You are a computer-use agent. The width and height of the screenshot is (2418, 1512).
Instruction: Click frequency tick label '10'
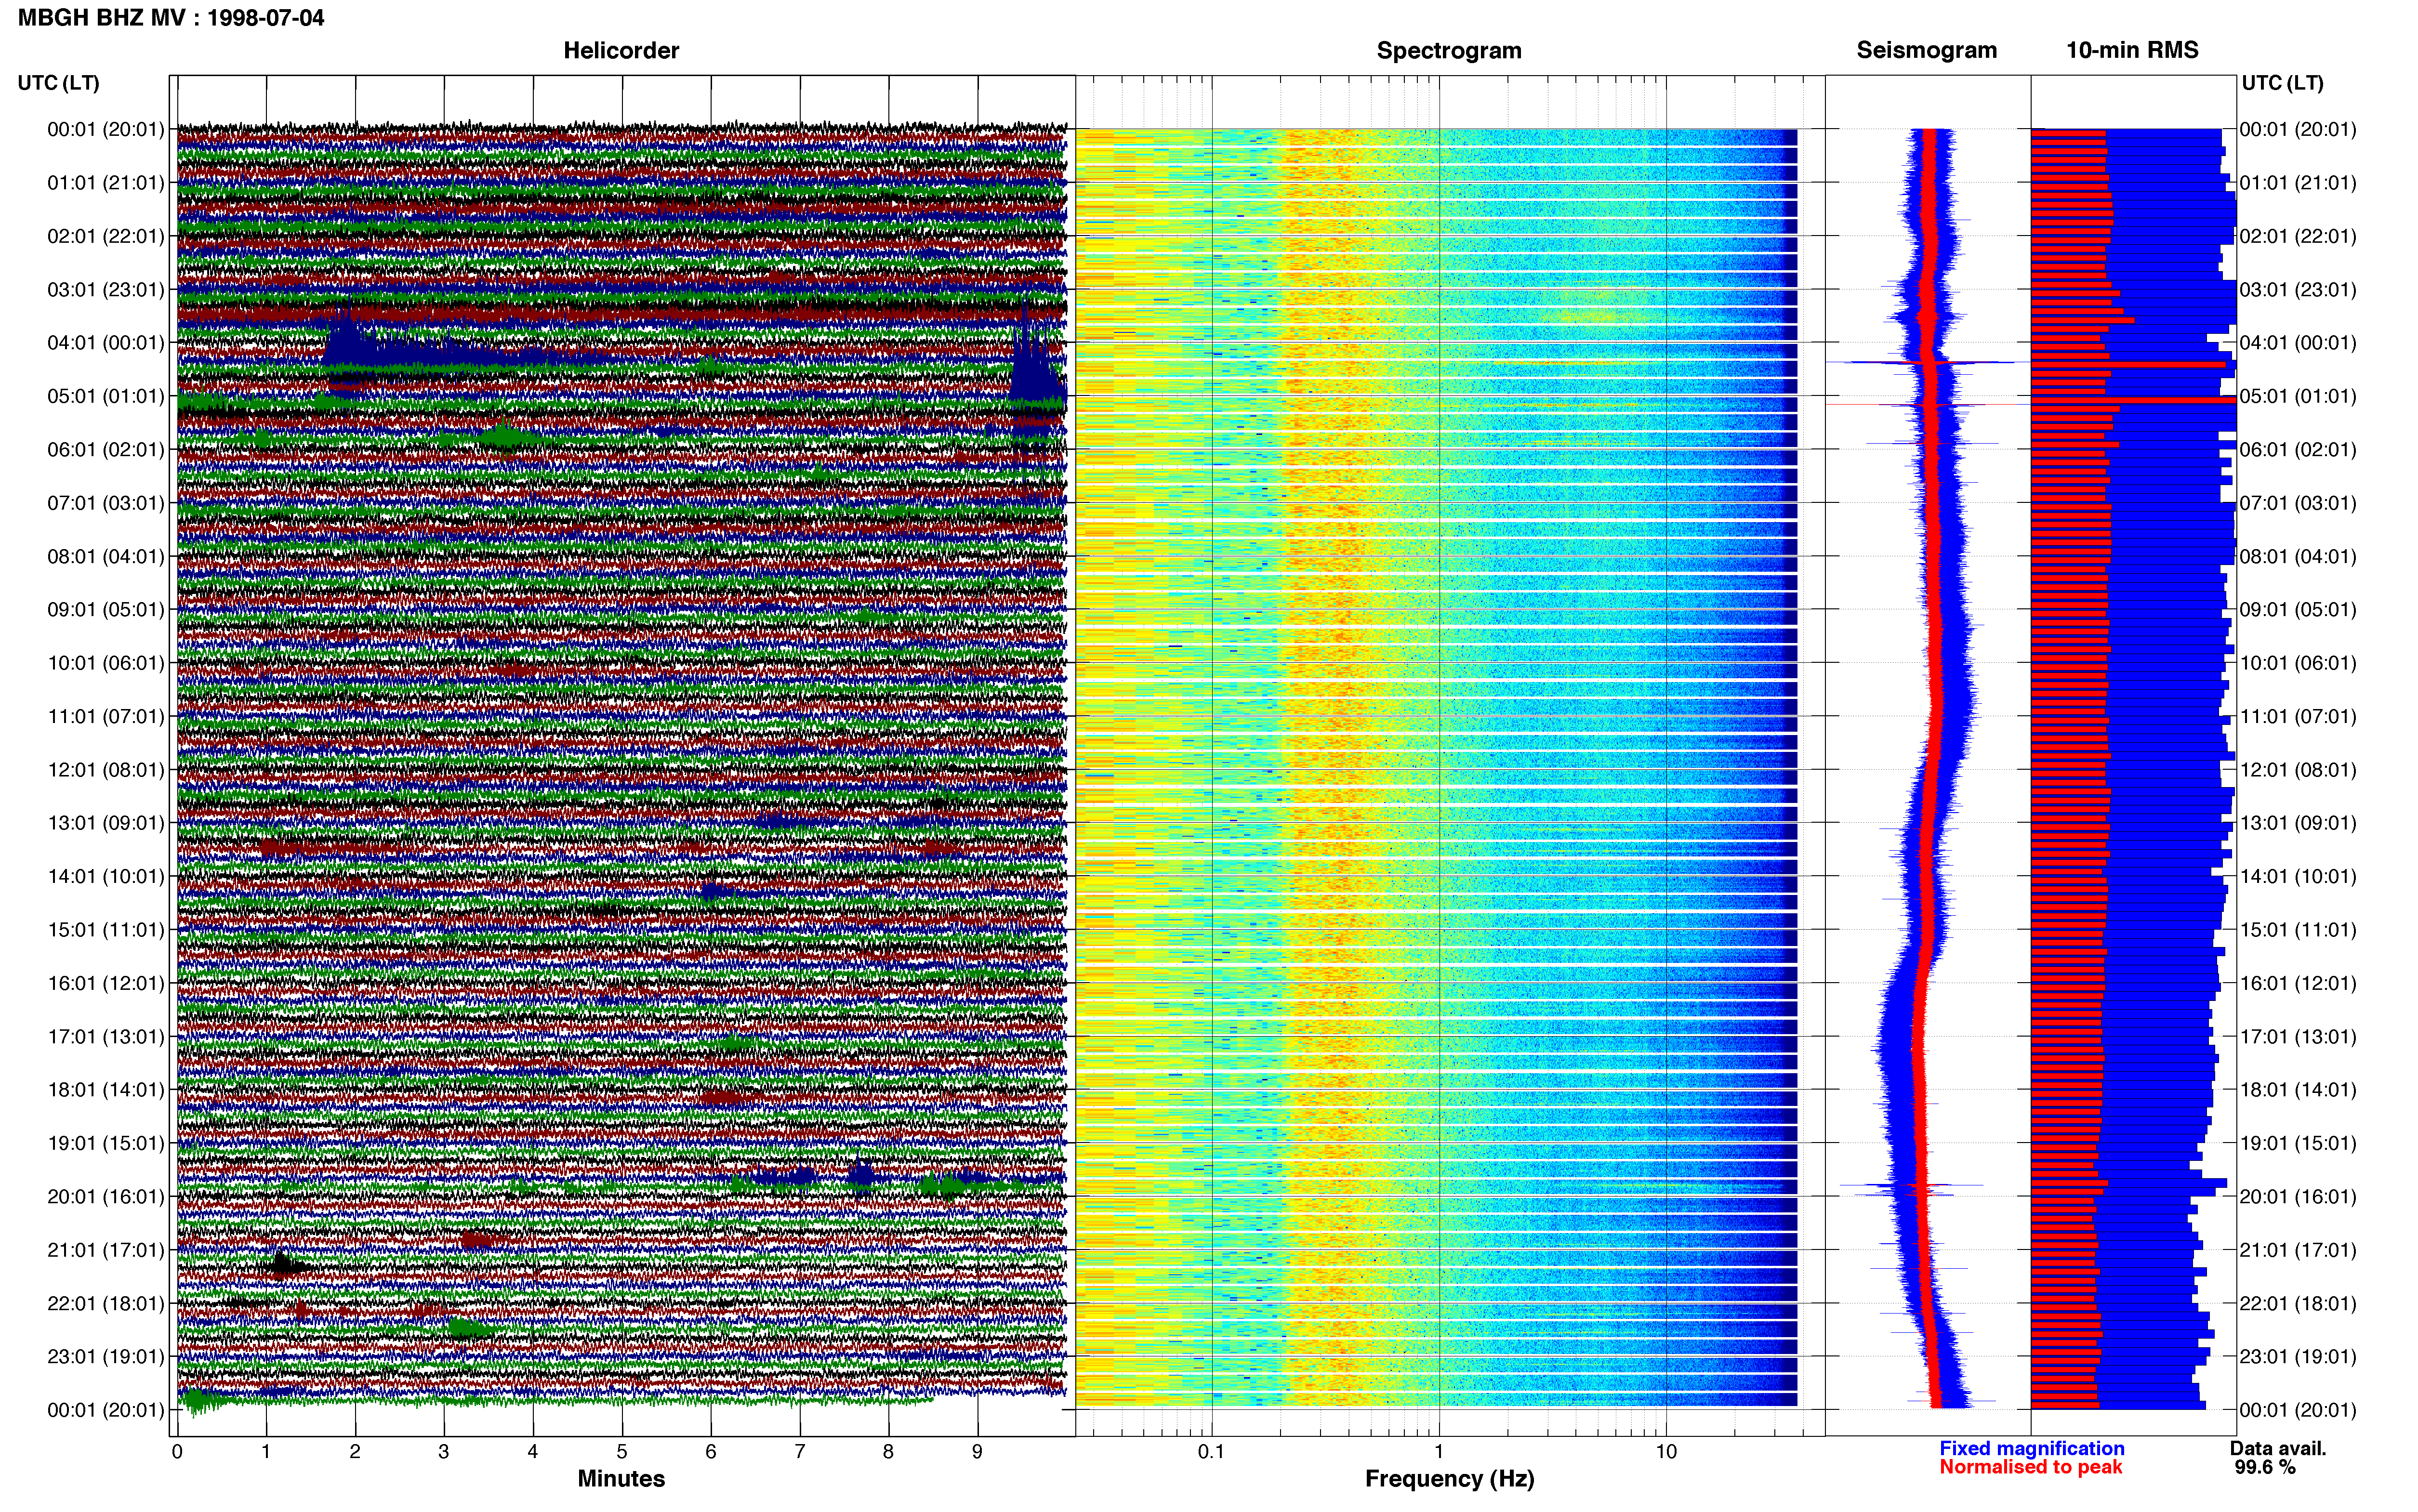(x=1666, y=1452)
